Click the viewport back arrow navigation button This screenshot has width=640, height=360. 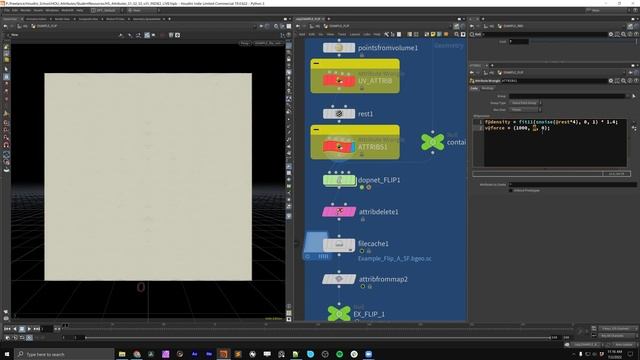click(6, 26)
